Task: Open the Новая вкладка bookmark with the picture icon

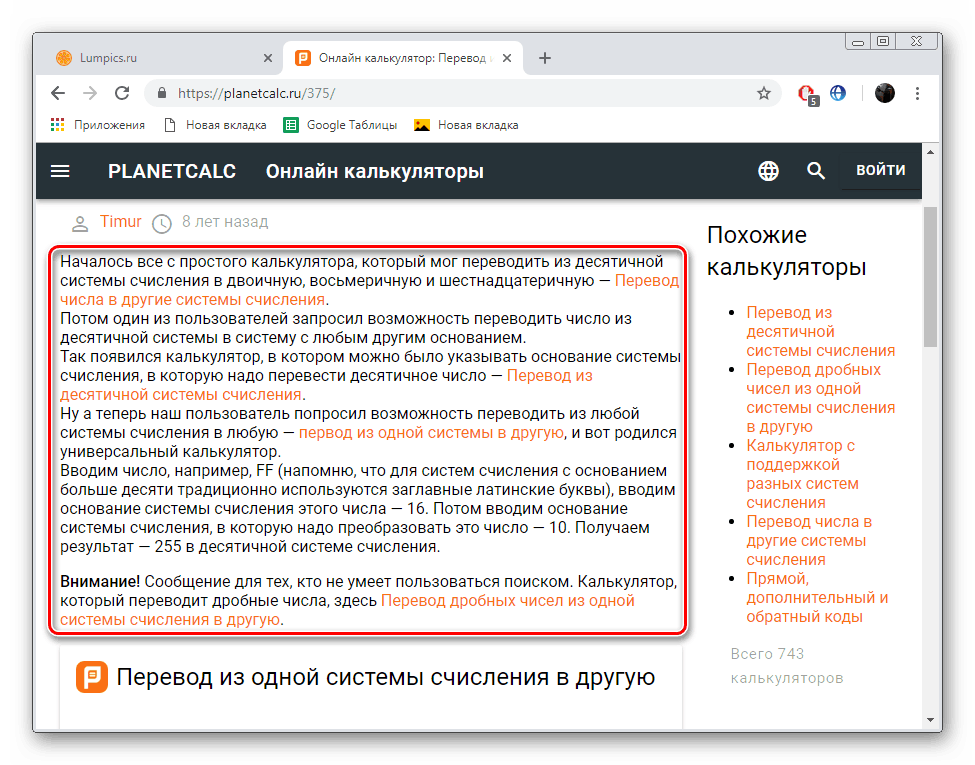Action: (466, 125)
